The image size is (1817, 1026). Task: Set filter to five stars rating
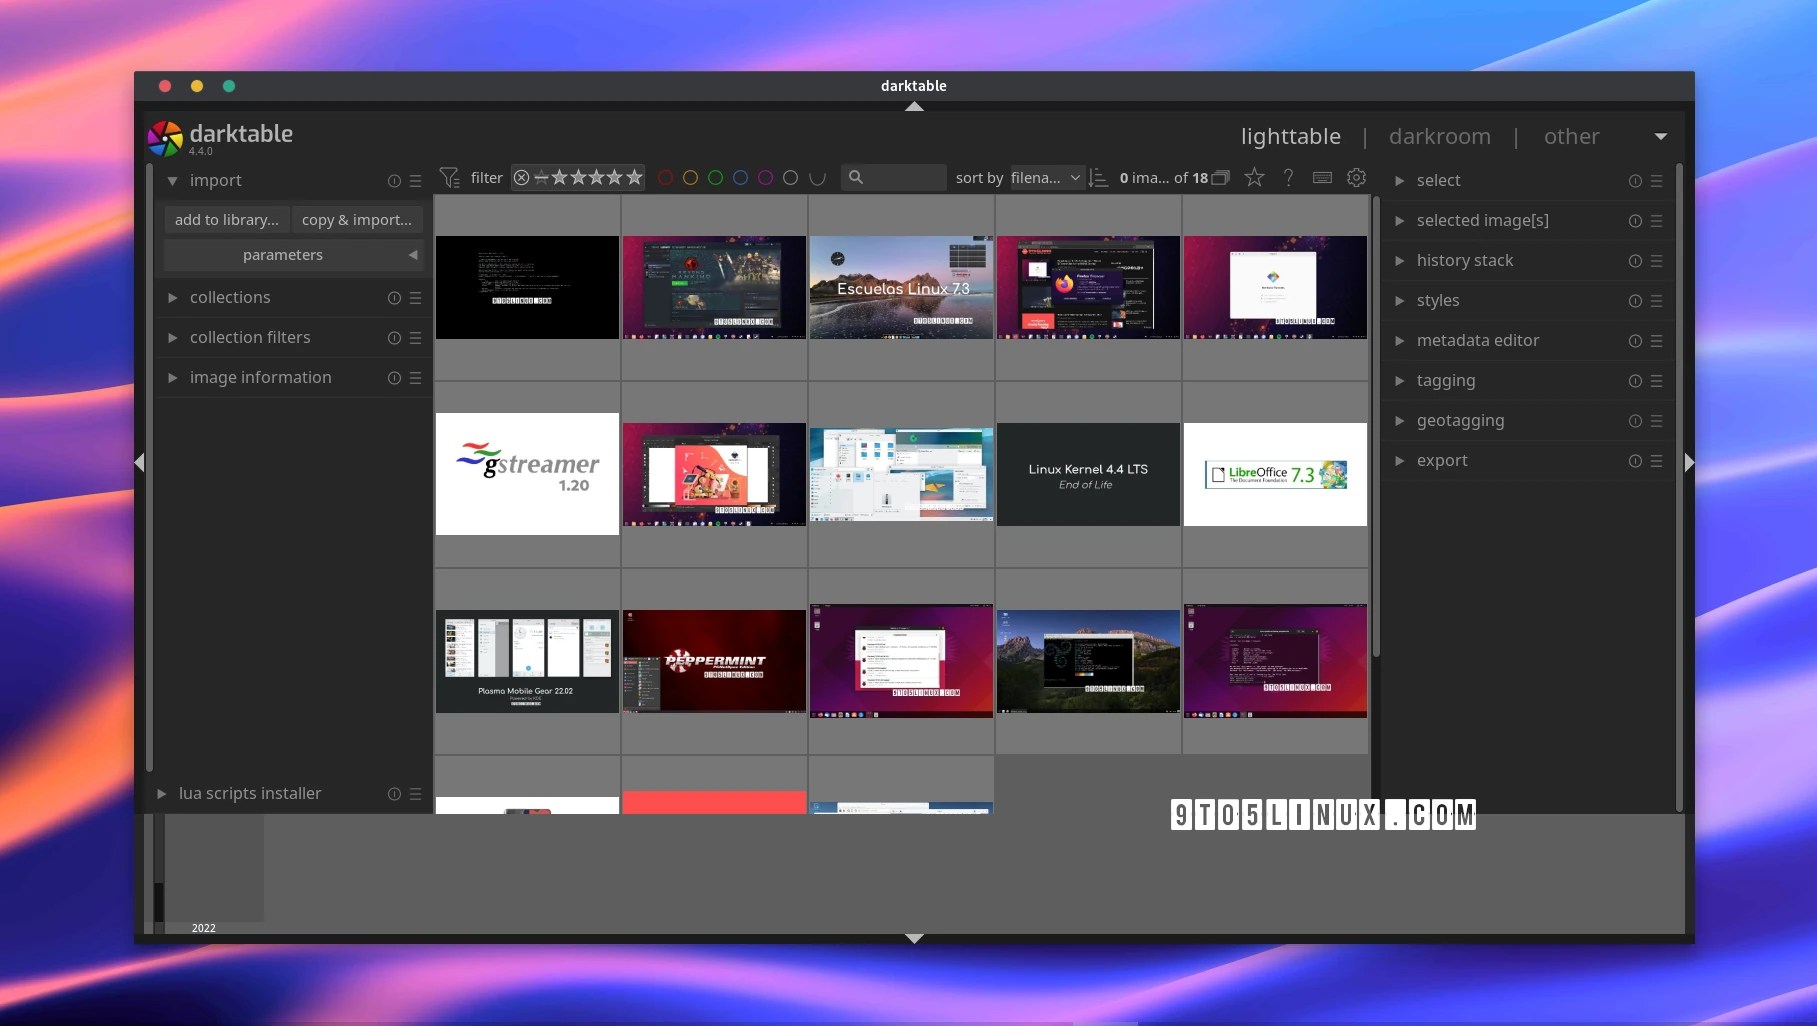click(x=634, y=178)
